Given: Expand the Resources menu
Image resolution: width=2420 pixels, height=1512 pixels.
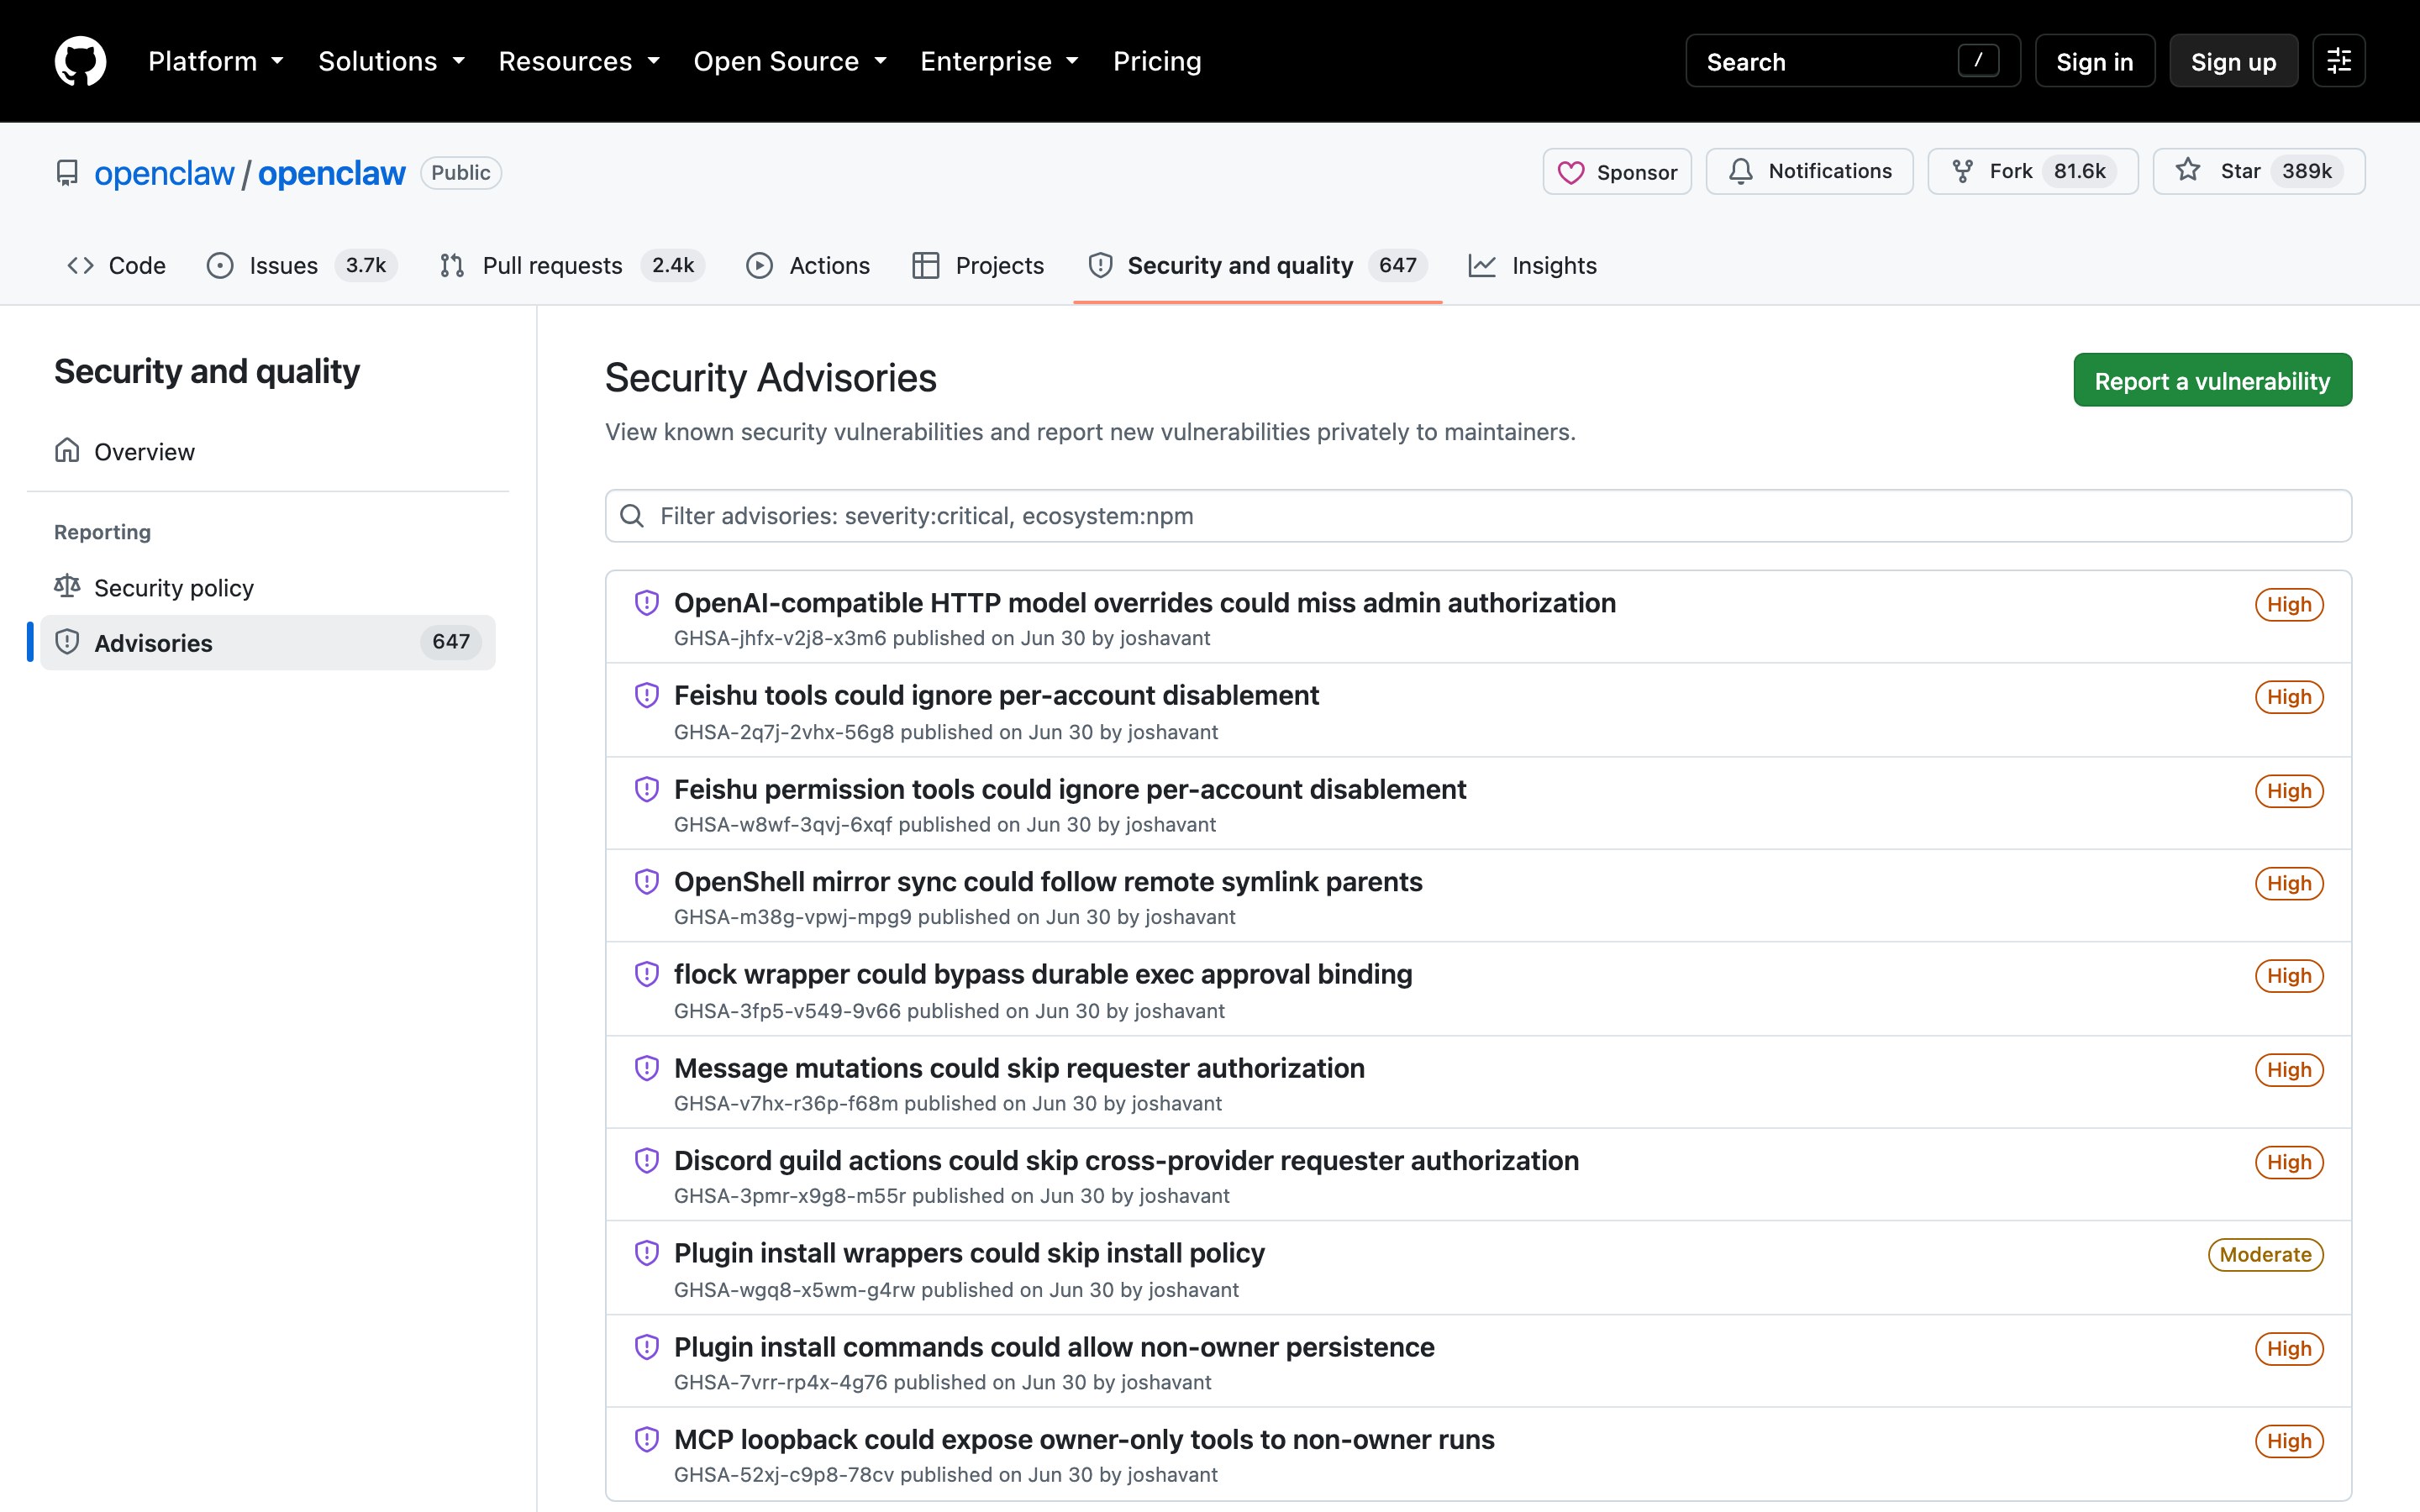Looking at the screenshot, I should 579,61.
